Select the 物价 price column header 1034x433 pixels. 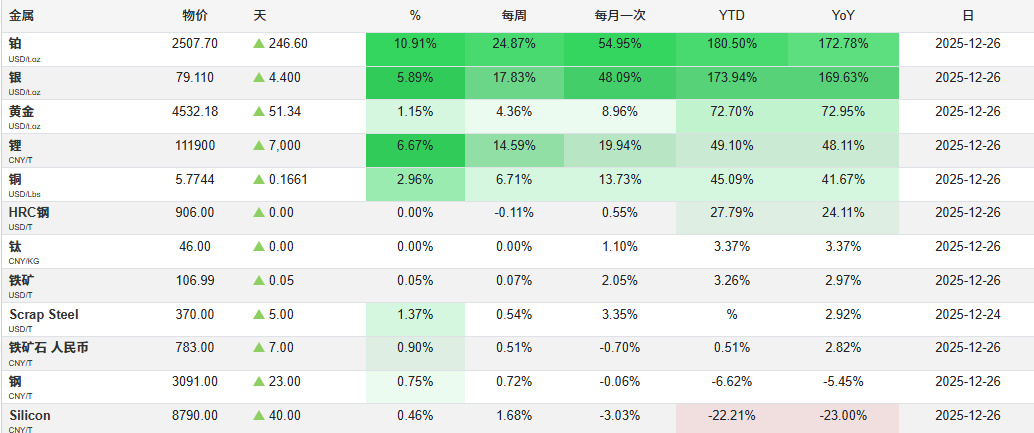(195, 16)
